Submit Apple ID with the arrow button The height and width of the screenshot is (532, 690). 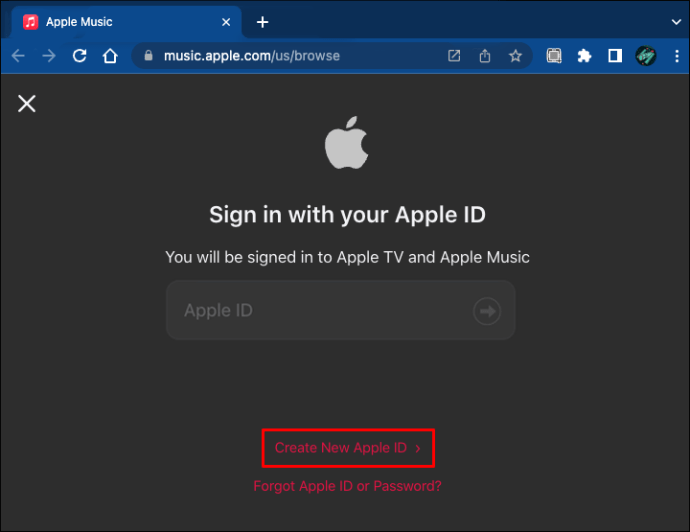coord(487,312)
